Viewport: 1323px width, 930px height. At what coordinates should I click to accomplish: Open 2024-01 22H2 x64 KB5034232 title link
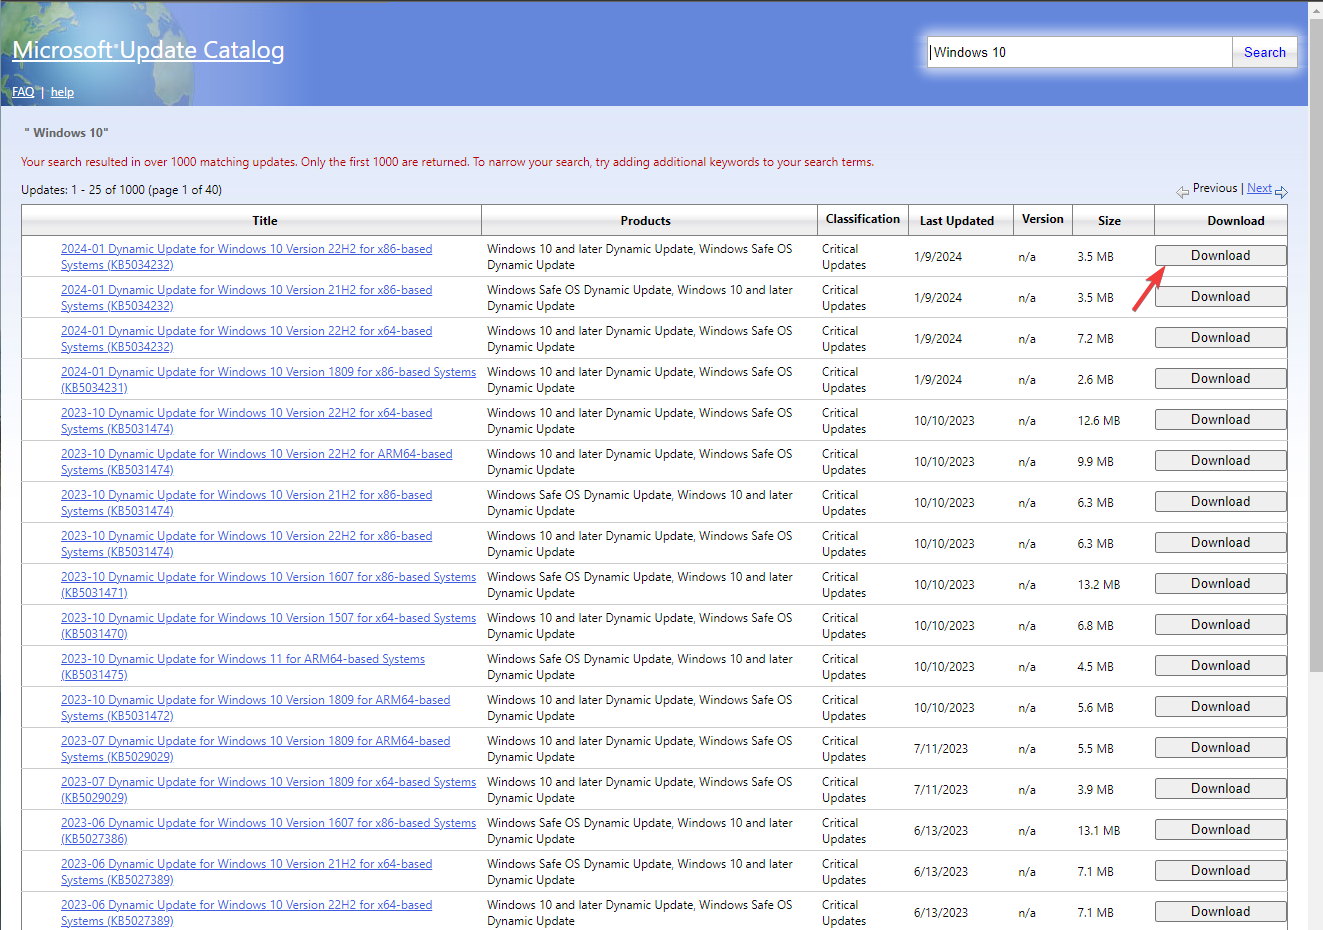click(x=246, y=339)
